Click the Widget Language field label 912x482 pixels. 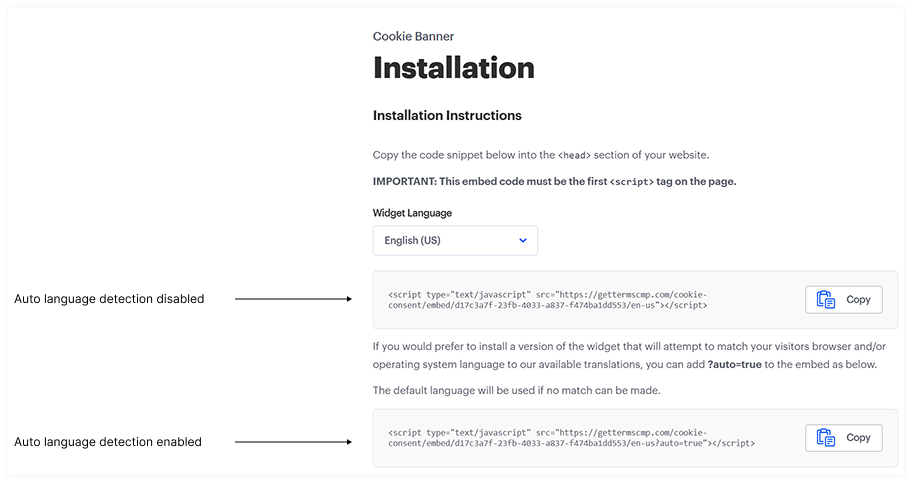click(x=412, y=213)
